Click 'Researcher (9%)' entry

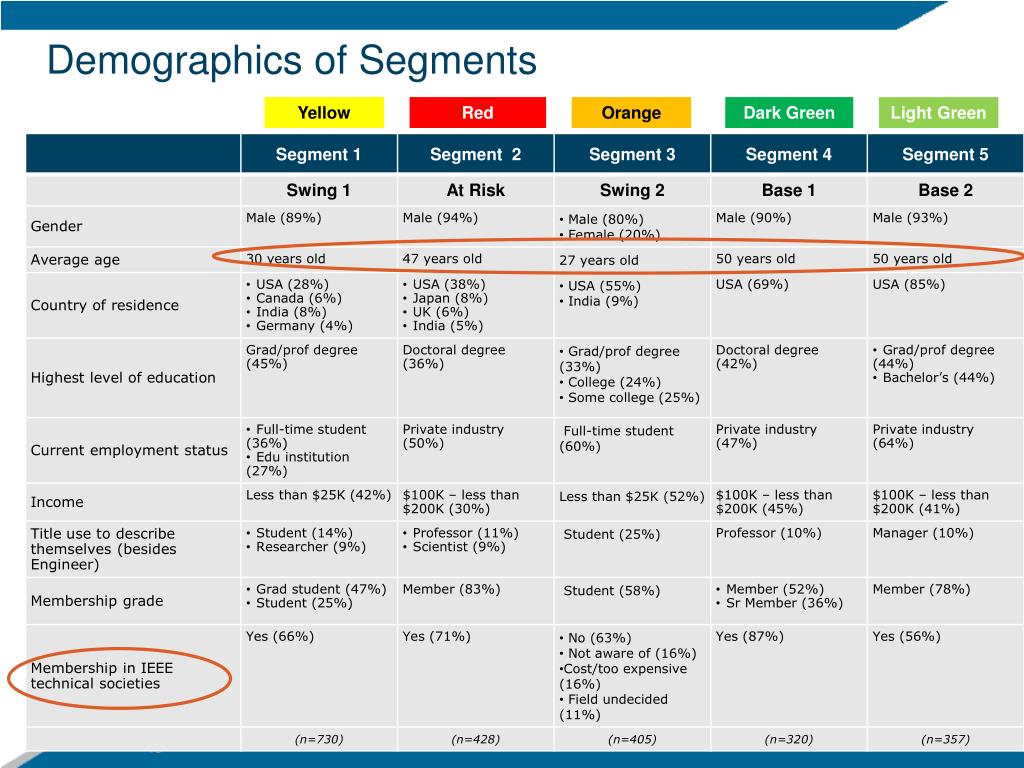click(306, 547)
